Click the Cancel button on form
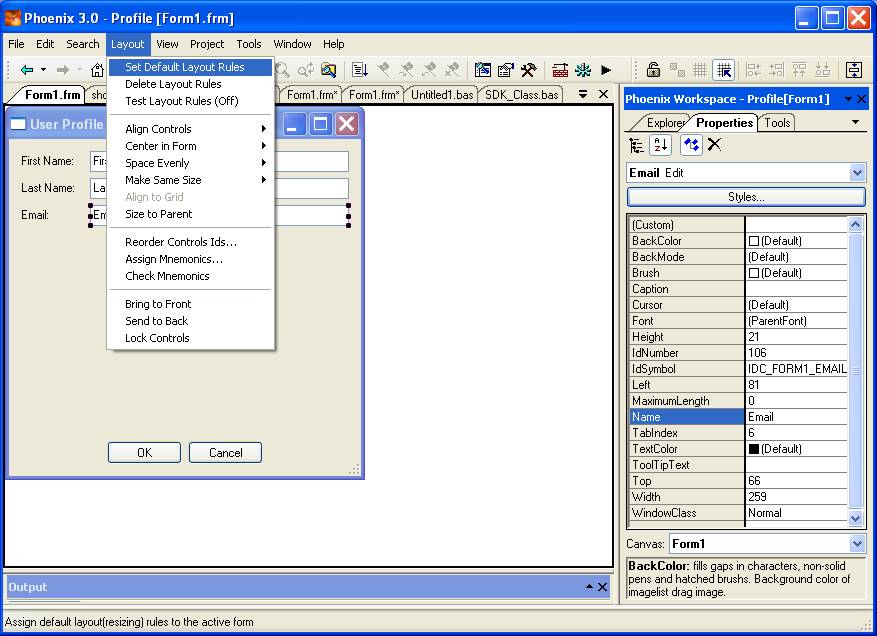877x636 pixels. click(225, 453)
